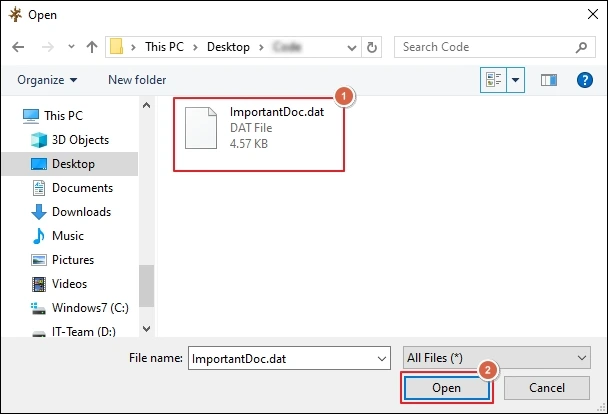Click the Cancel button
The image size is (608, 414).
click(547, 388)
